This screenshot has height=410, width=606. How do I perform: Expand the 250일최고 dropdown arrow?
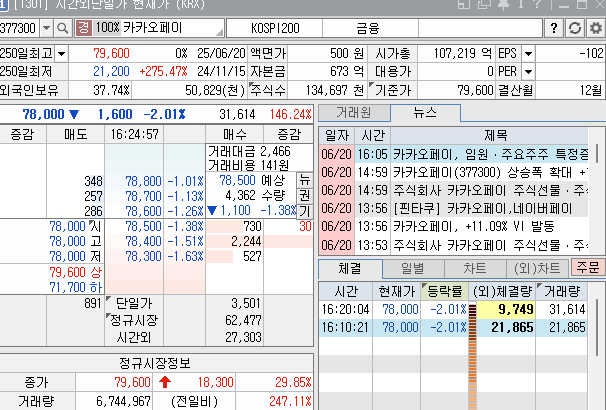61,54
